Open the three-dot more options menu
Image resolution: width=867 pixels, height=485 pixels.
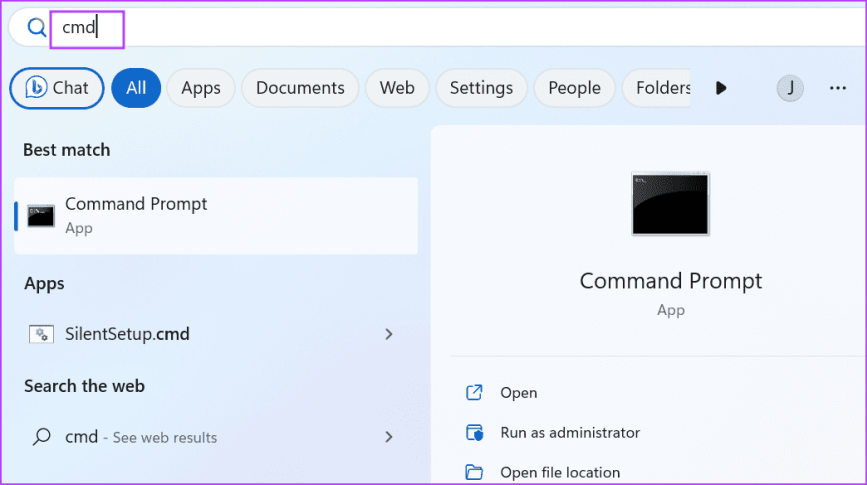[x=838, y=88]
